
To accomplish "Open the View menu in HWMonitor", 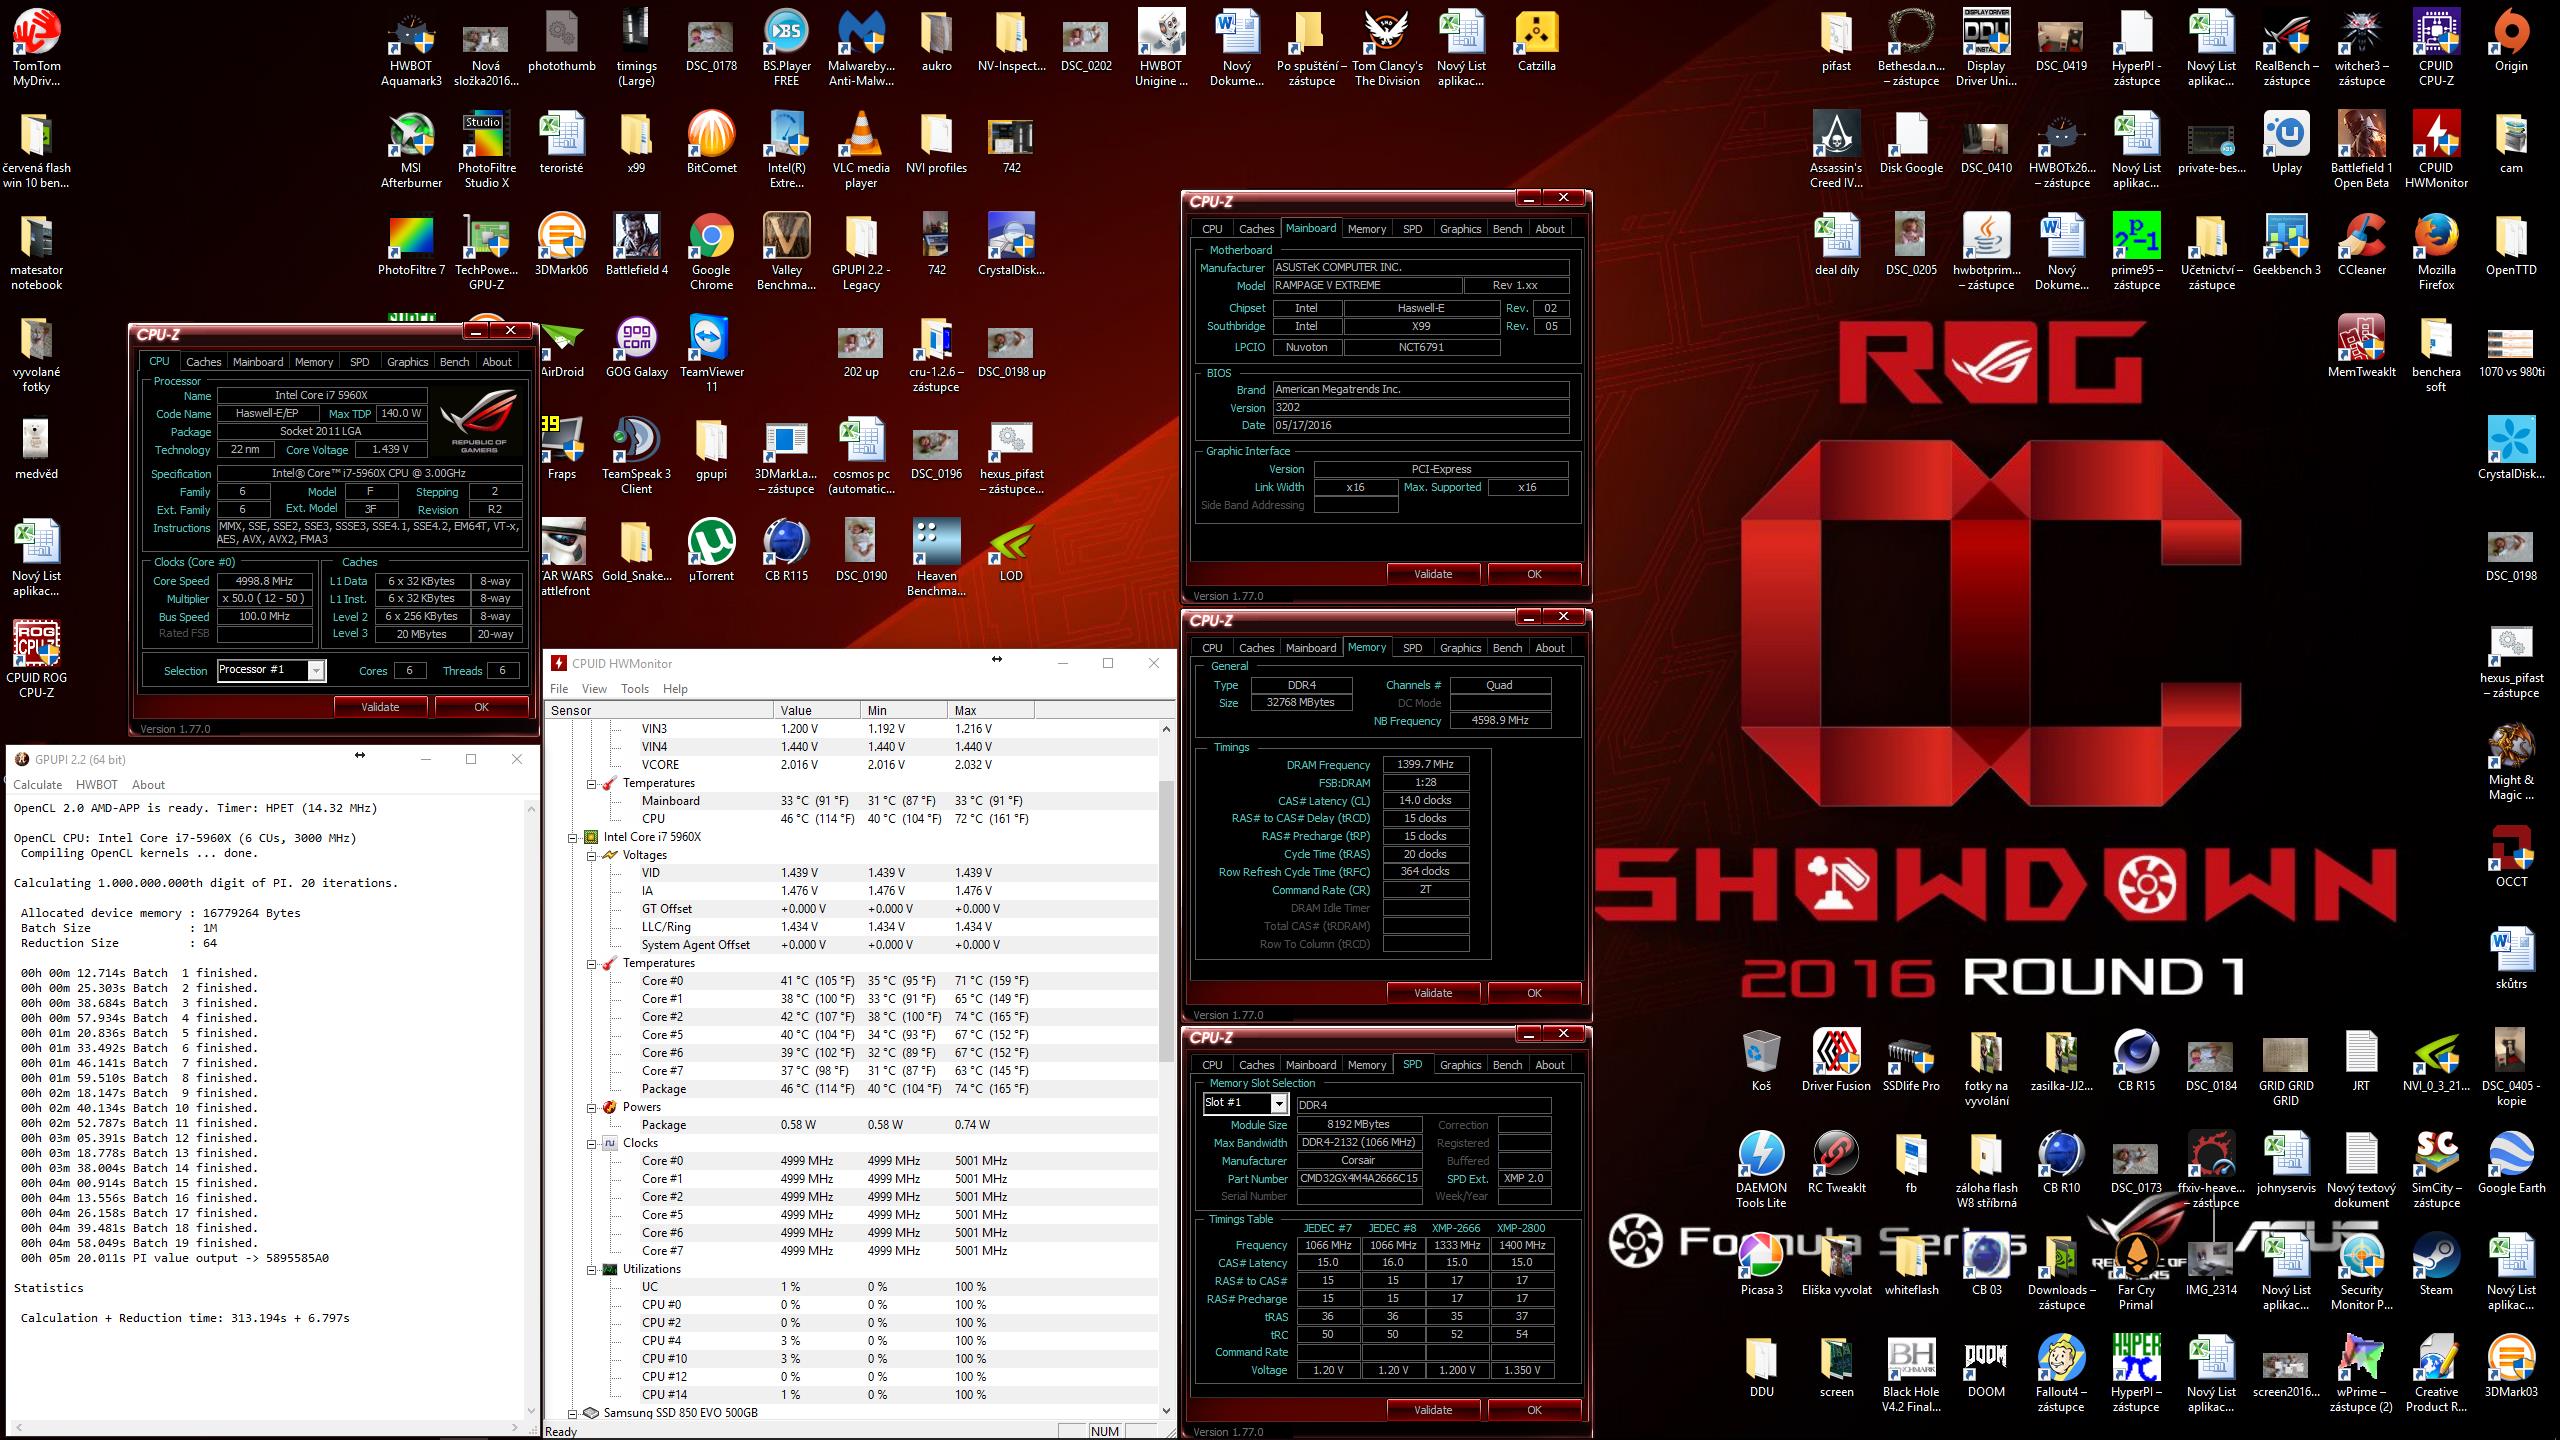I will 594,689.
